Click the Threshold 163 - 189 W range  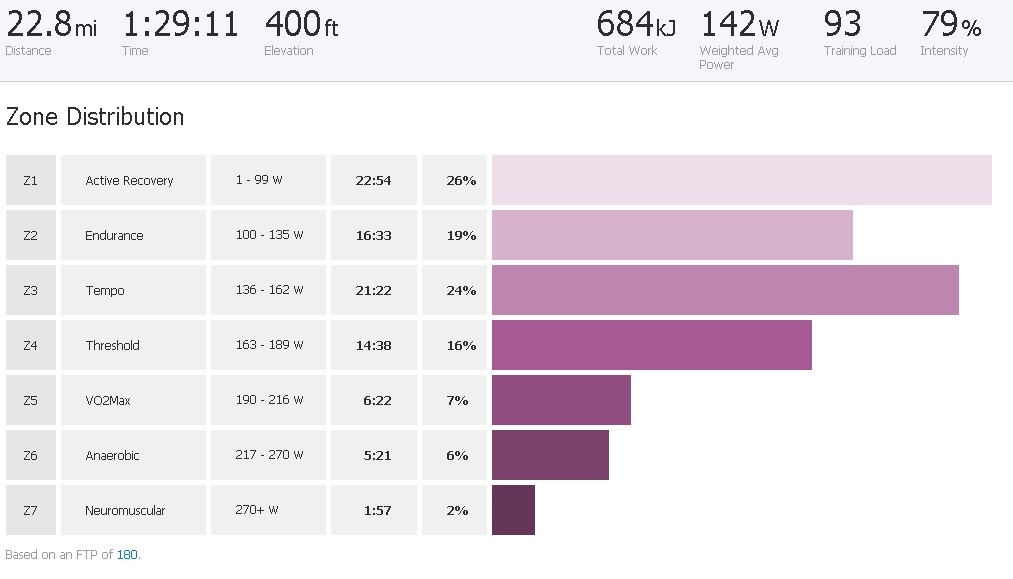click(x=269, y=346)
